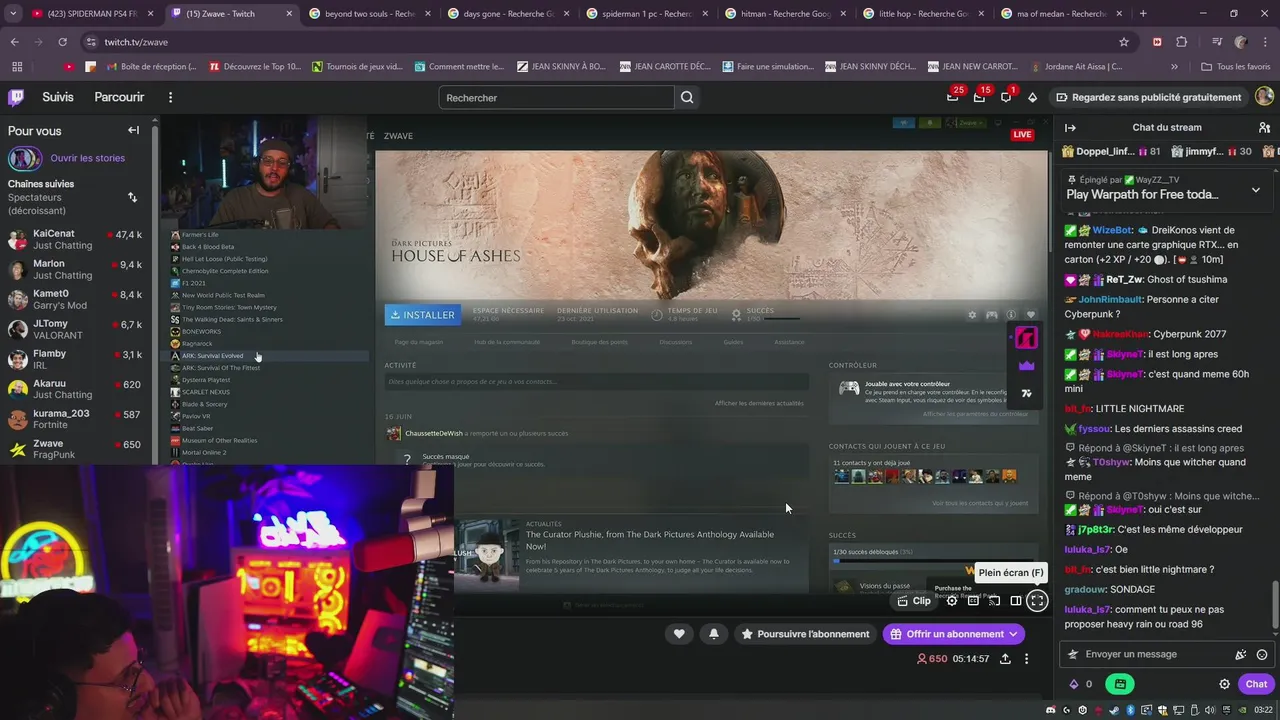Toggle fullscreen on the player
This screenshot has width=1280, height=720.
tap(1037, 601)
